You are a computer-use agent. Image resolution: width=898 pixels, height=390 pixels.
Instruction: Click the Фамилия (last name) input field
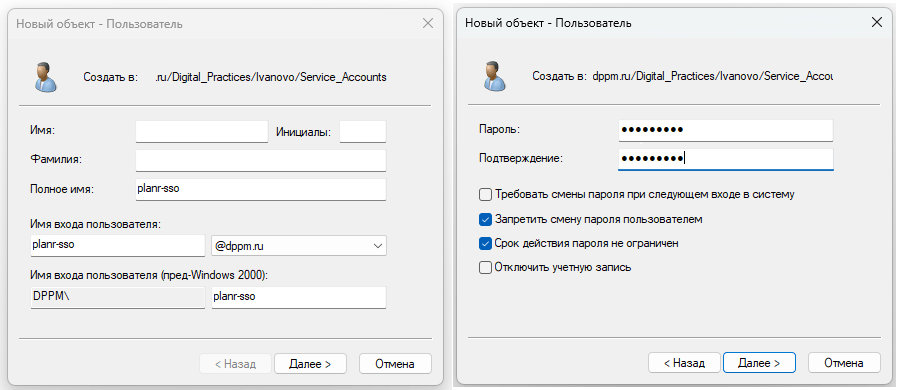click(x=261, y=160)
